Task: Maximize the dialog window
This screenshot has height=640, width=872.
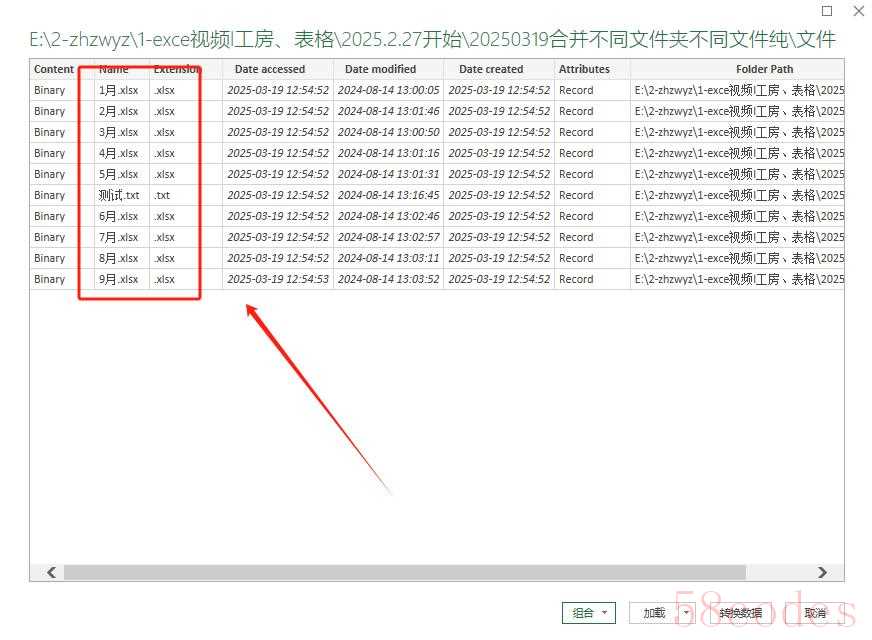Action: 826,11
